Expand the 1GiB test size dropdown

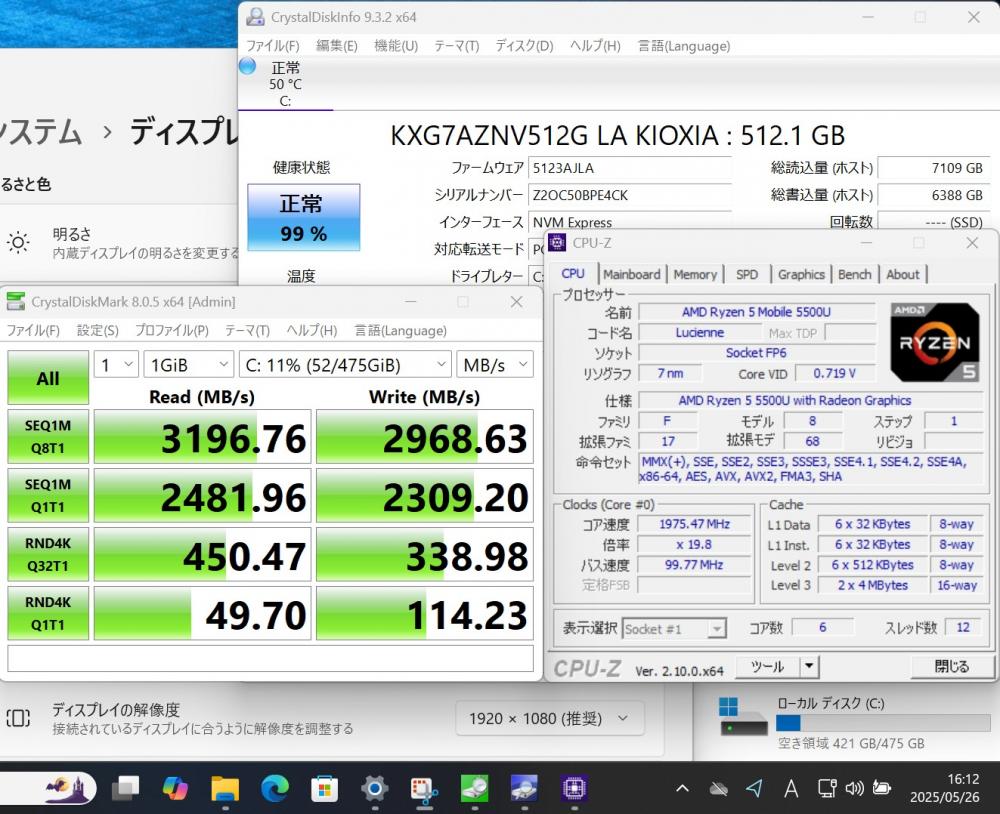188,365
